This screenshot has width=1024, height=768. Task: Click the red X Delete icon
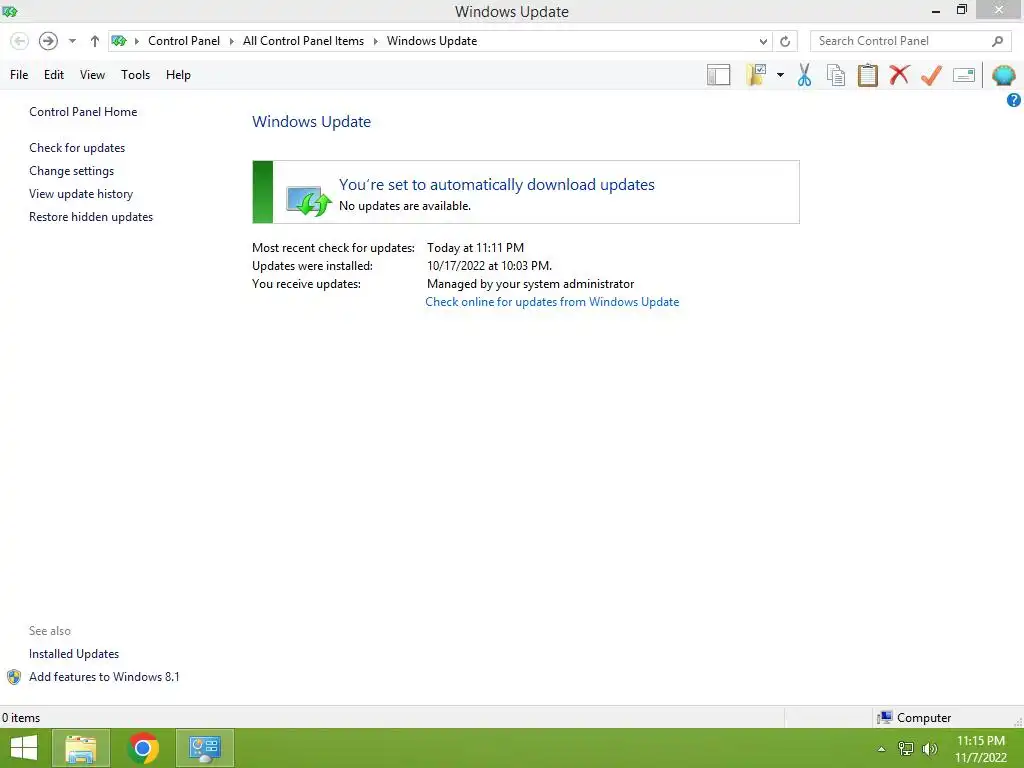[x=899, y=74]
